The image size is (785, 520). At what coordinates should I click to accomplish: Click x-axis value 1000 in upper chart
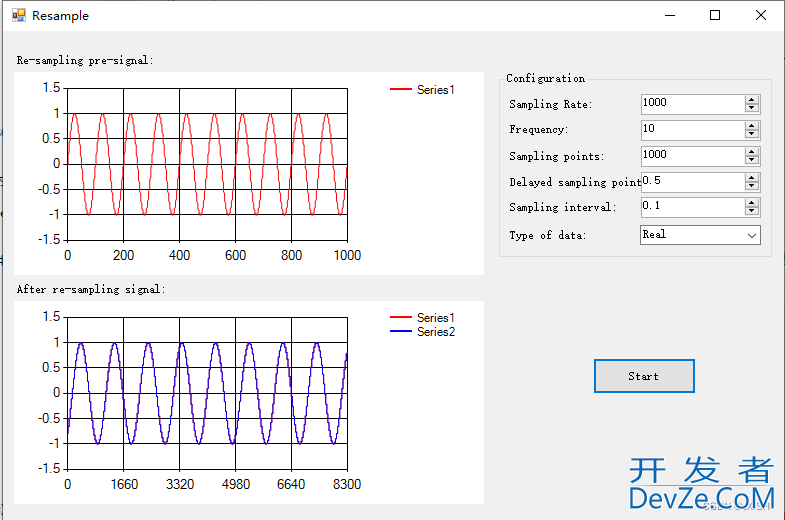coord(347,255)
